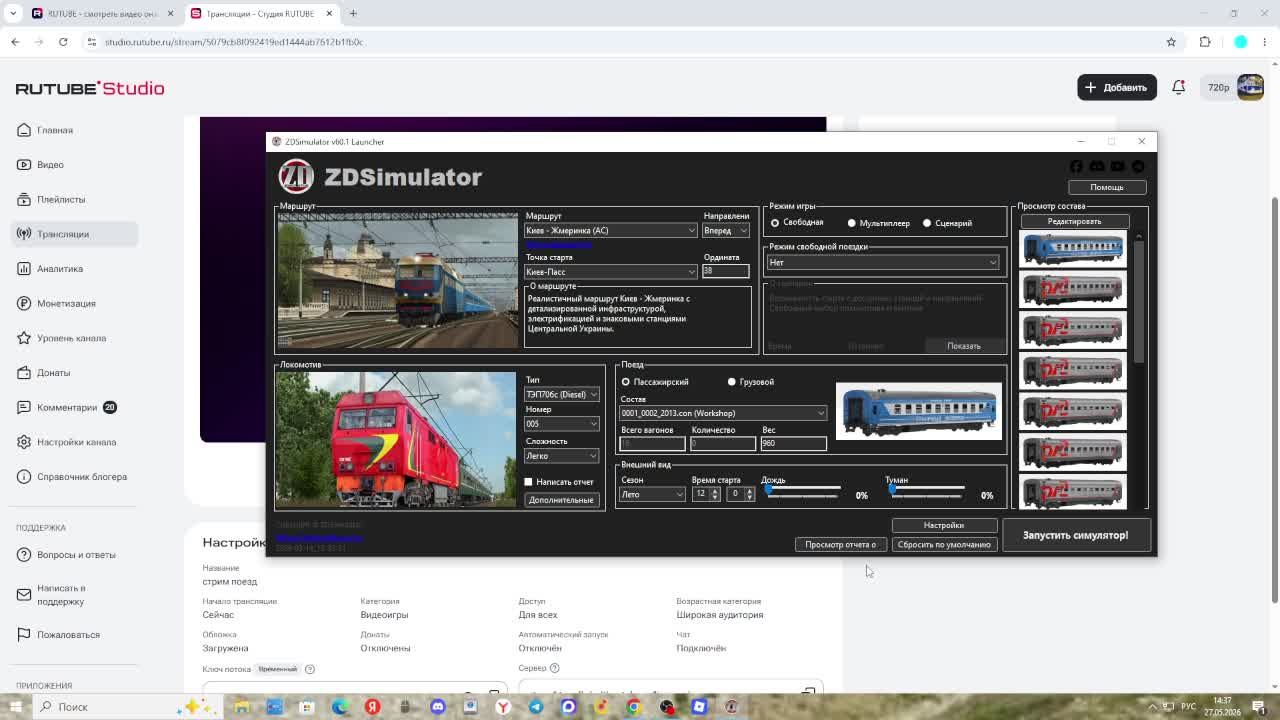Click the Добавить button in RUTUBE Studio

pos(1116,87)
